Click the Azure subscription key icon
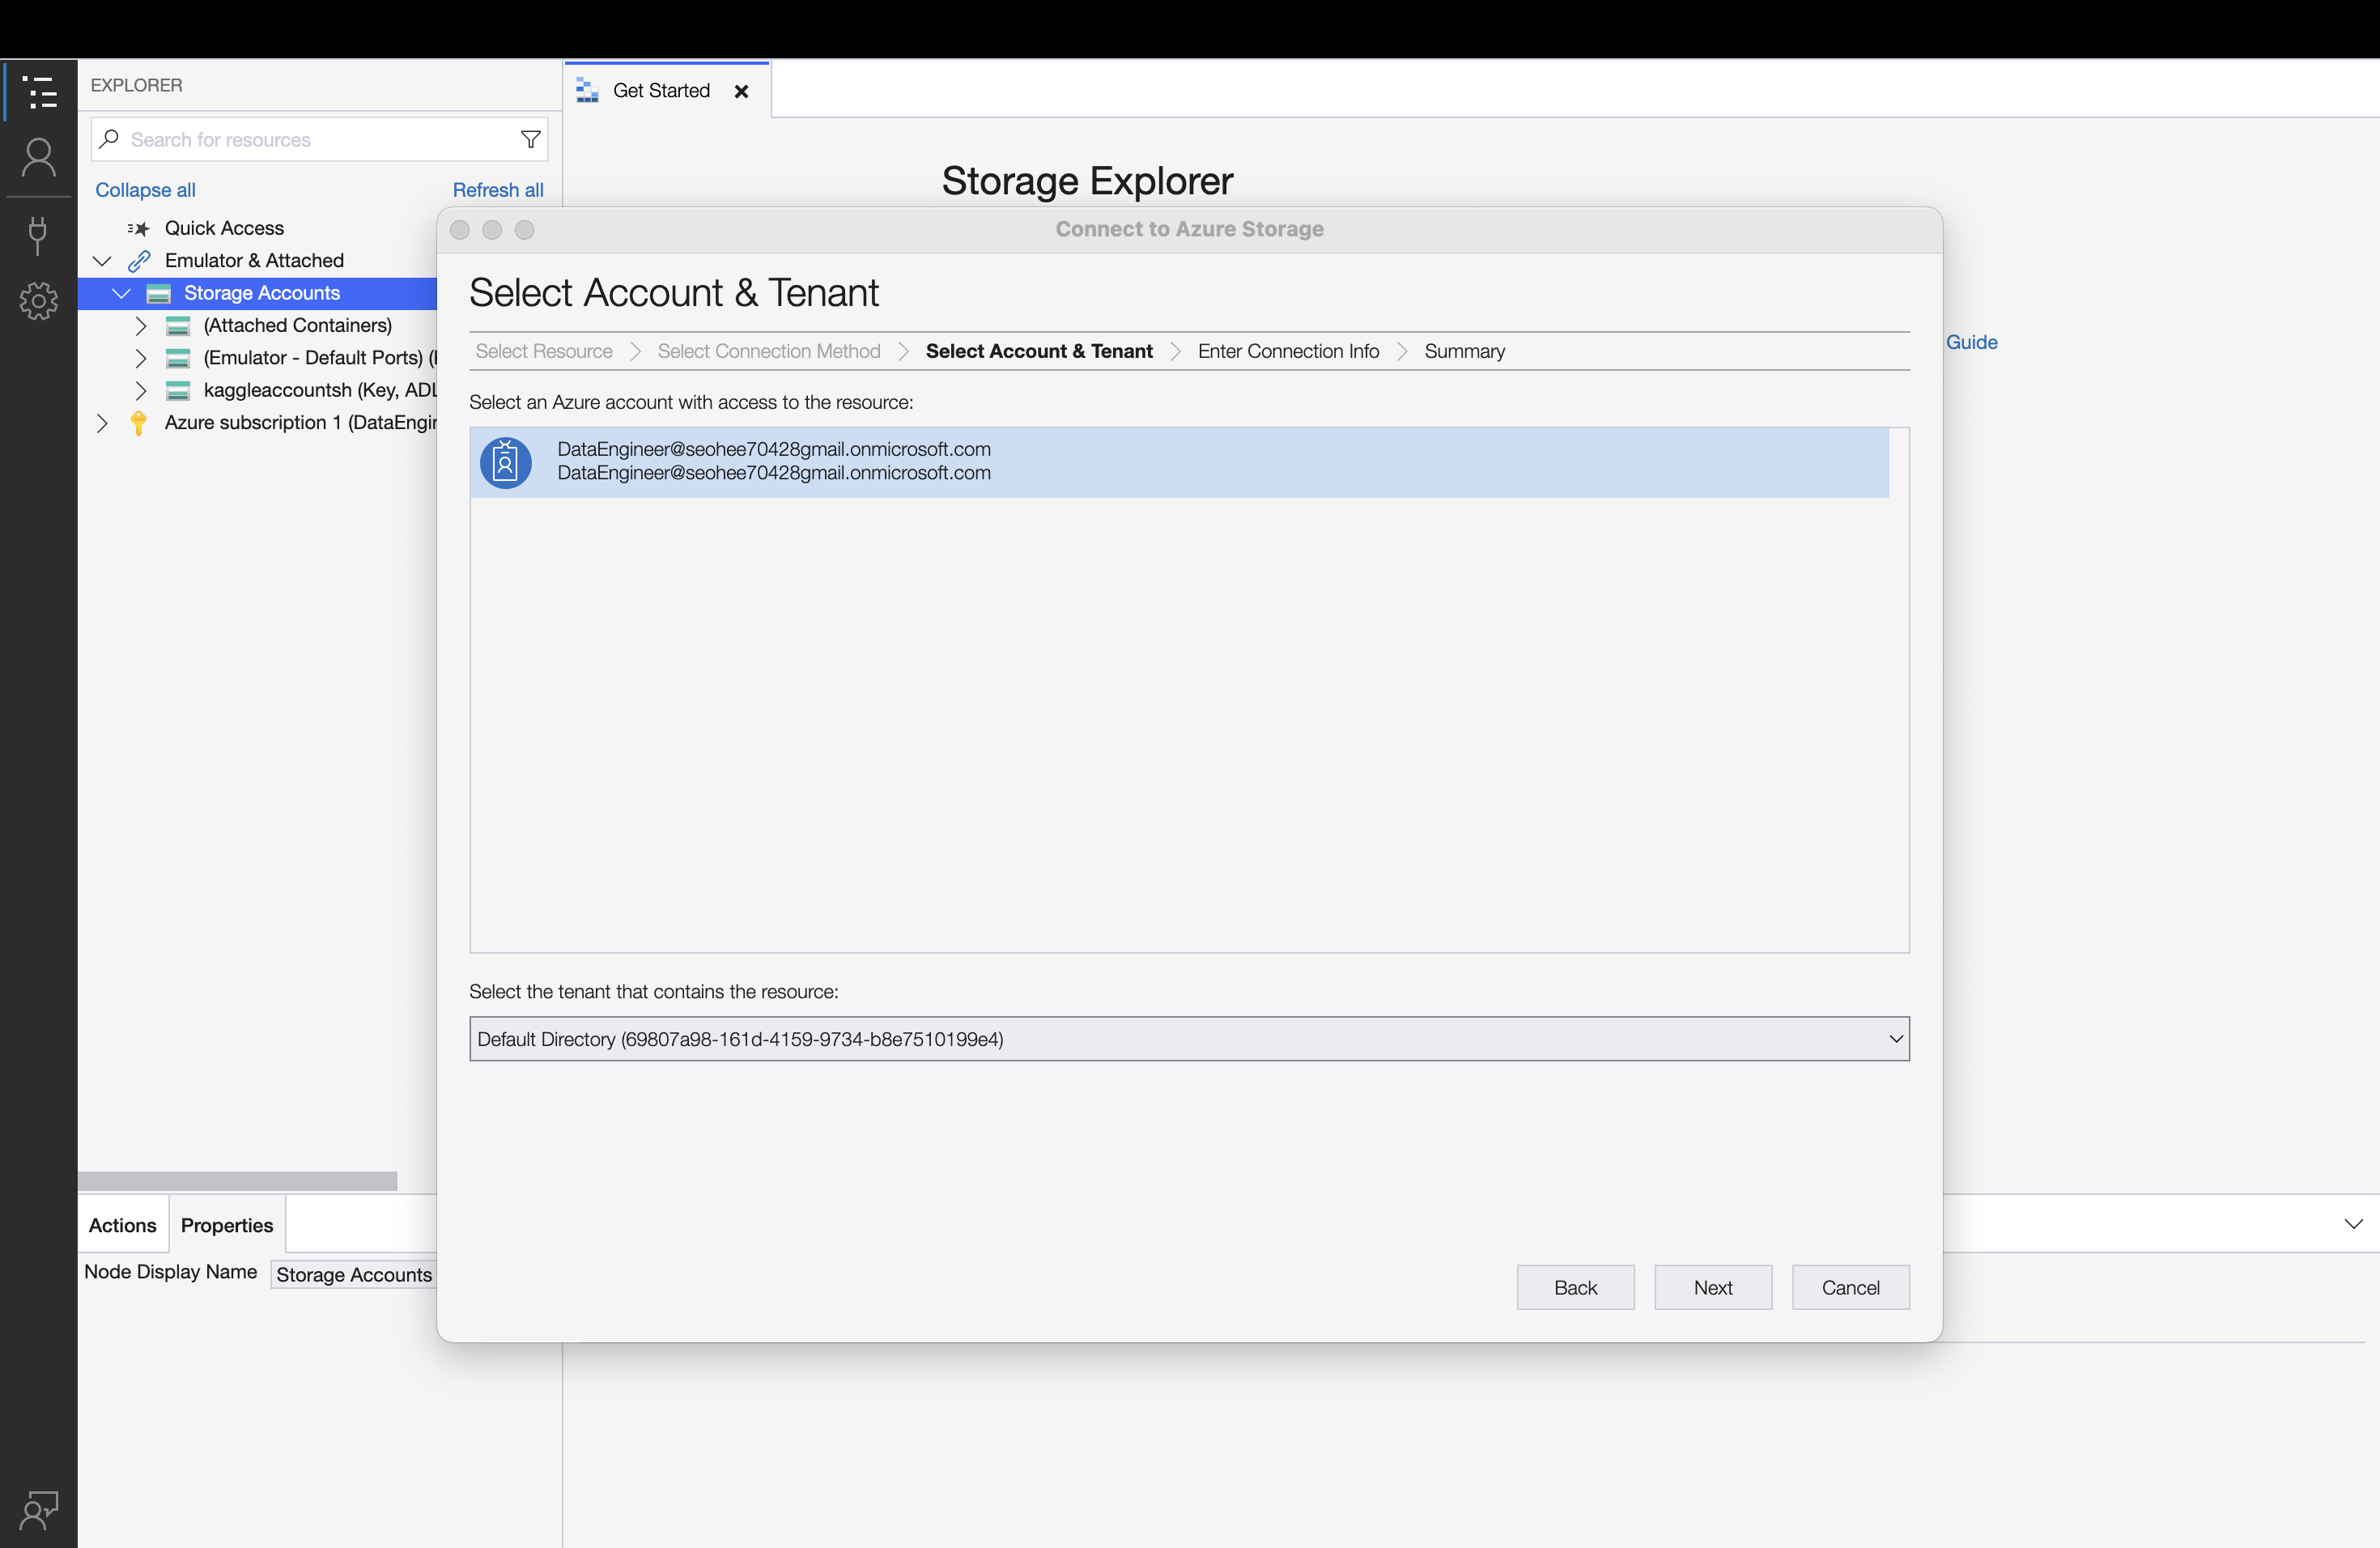Image resolution: width=2380 pixels, height=1548 pixels. pos(139,423)
